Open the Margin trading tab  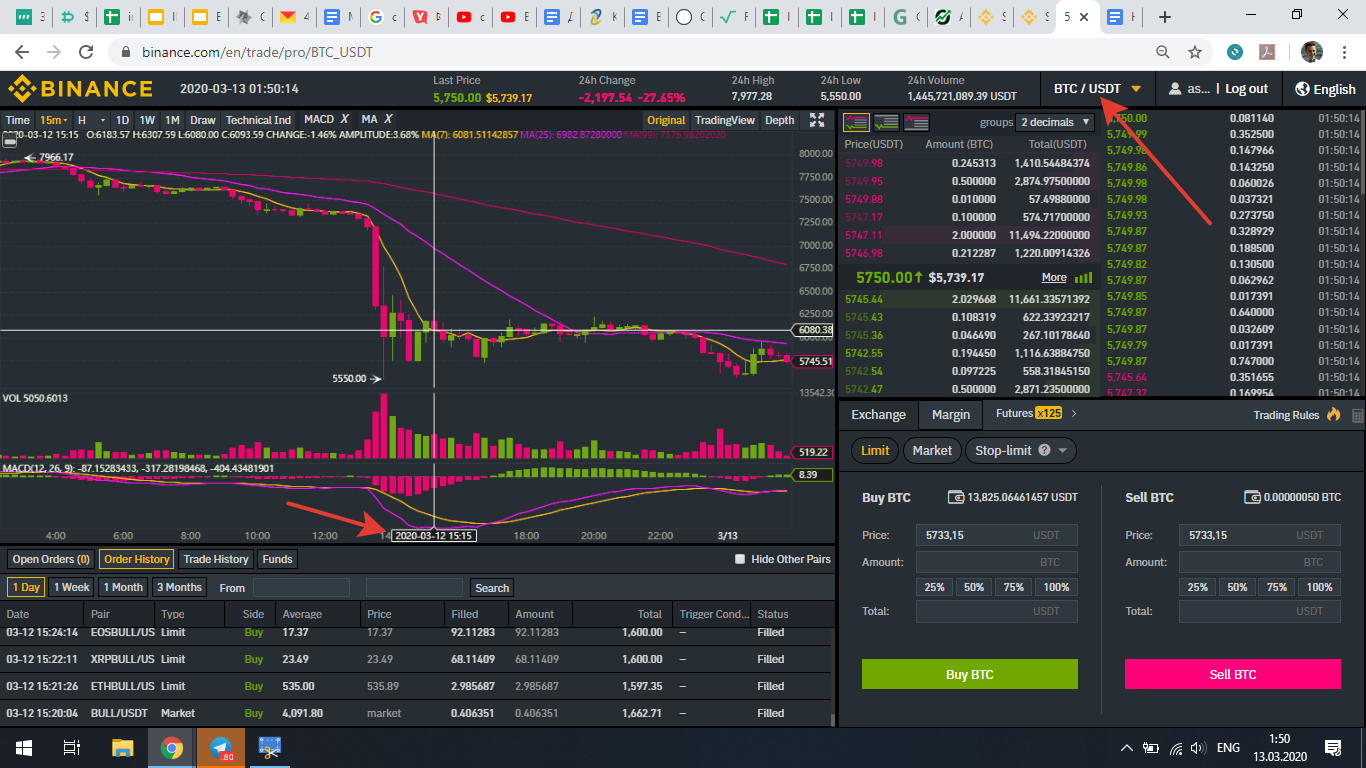(951, 414)
